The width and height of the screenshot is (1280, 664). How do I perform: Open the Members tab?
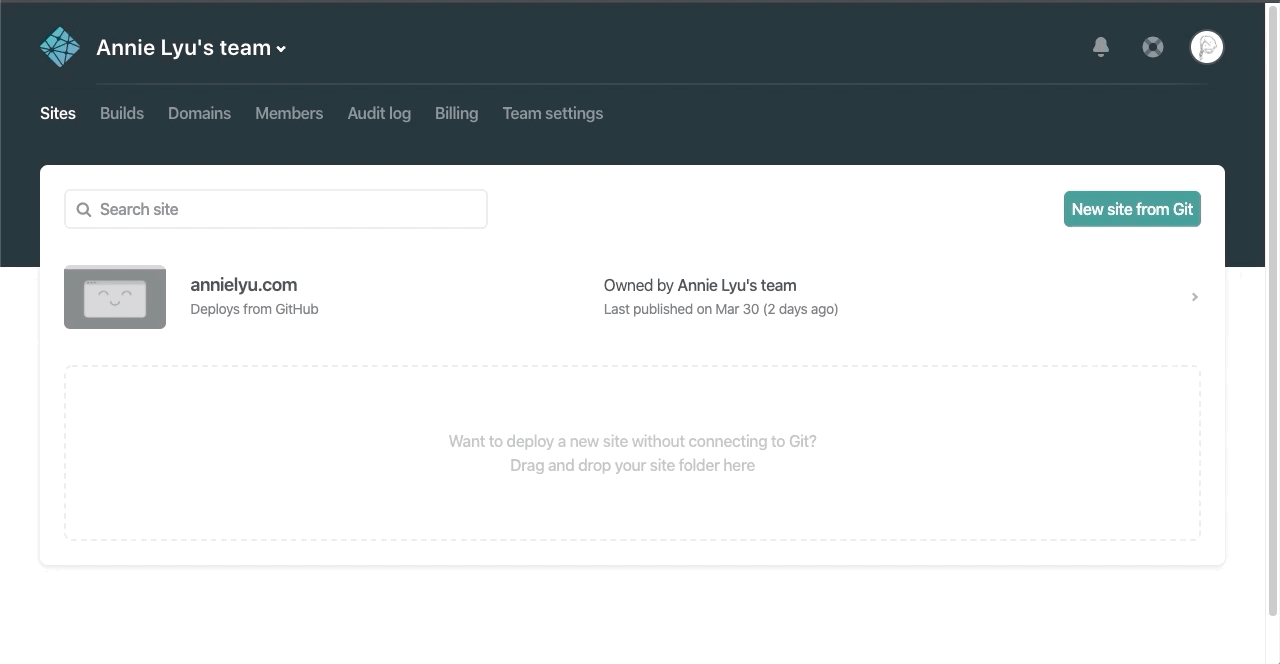click(289, 114)
